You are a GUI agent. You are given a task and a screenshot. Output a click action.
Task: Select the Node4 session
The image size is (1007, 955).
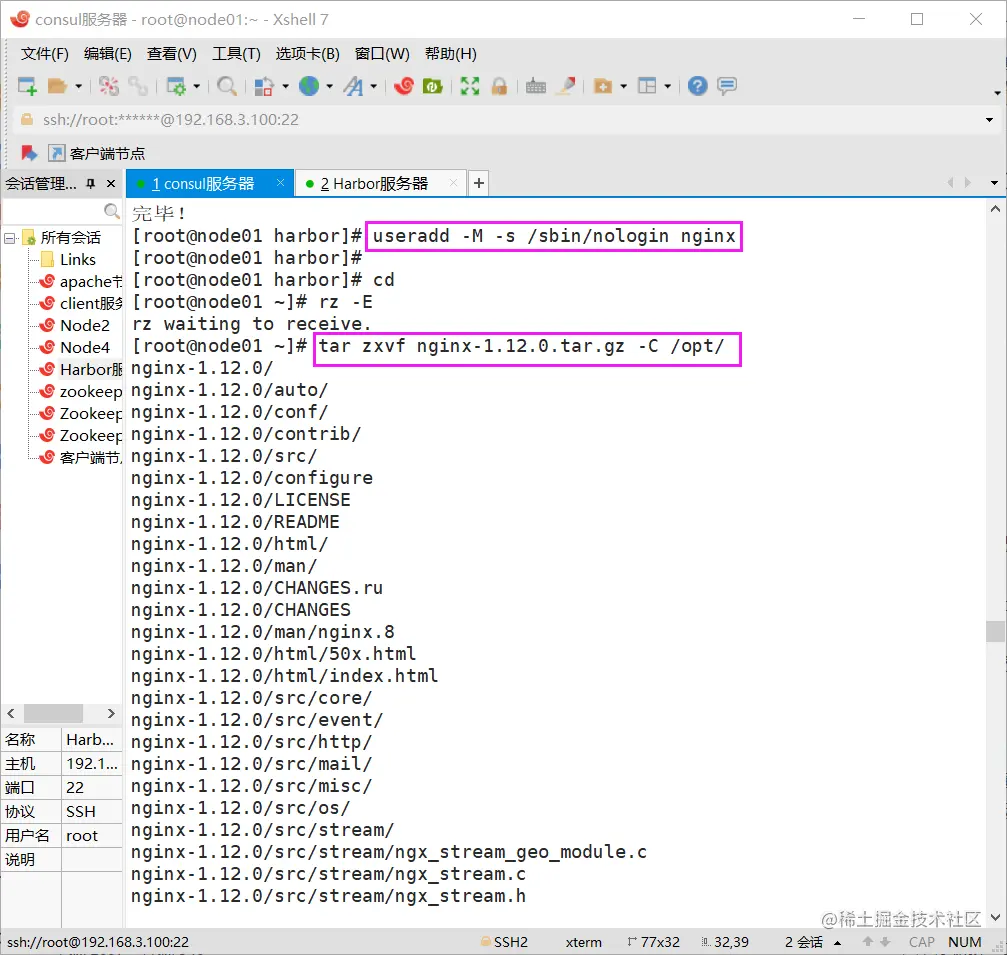click(x=74, y=347)
